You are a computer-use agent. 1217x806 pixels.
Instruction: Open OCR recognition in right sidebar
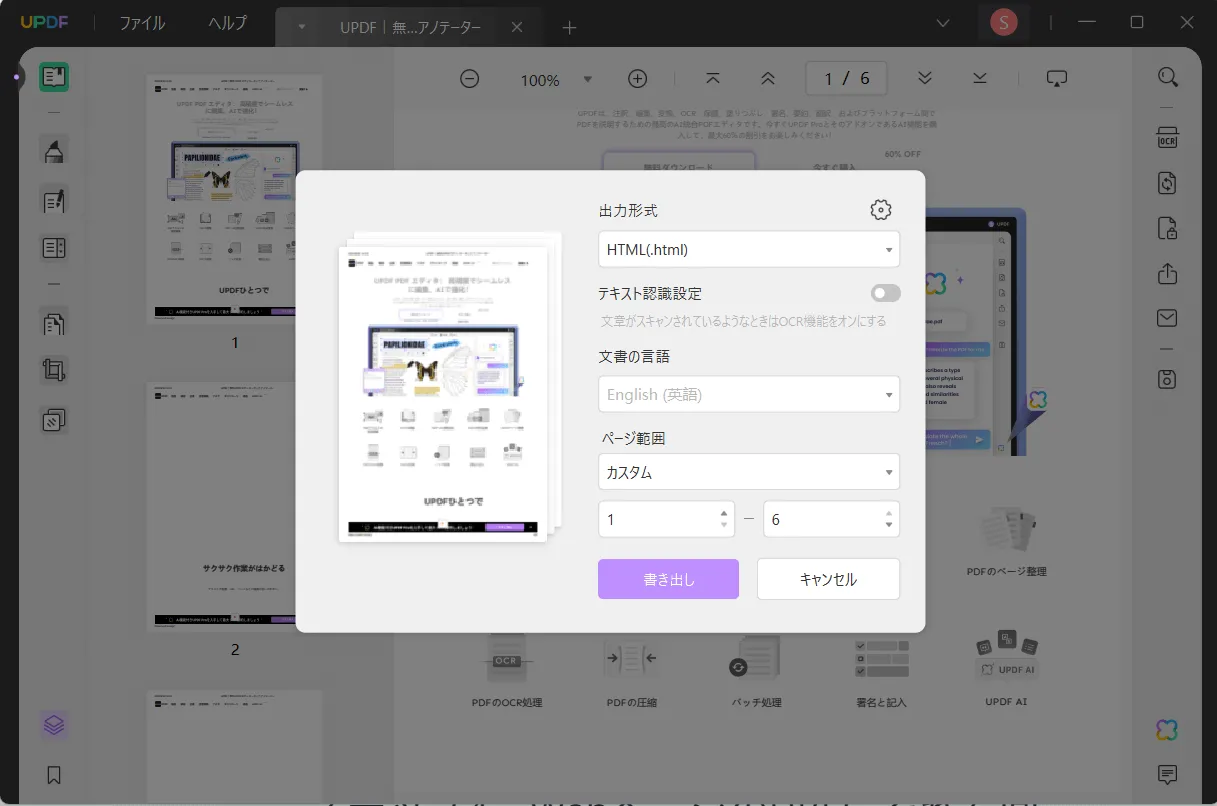coord(1167,137)
